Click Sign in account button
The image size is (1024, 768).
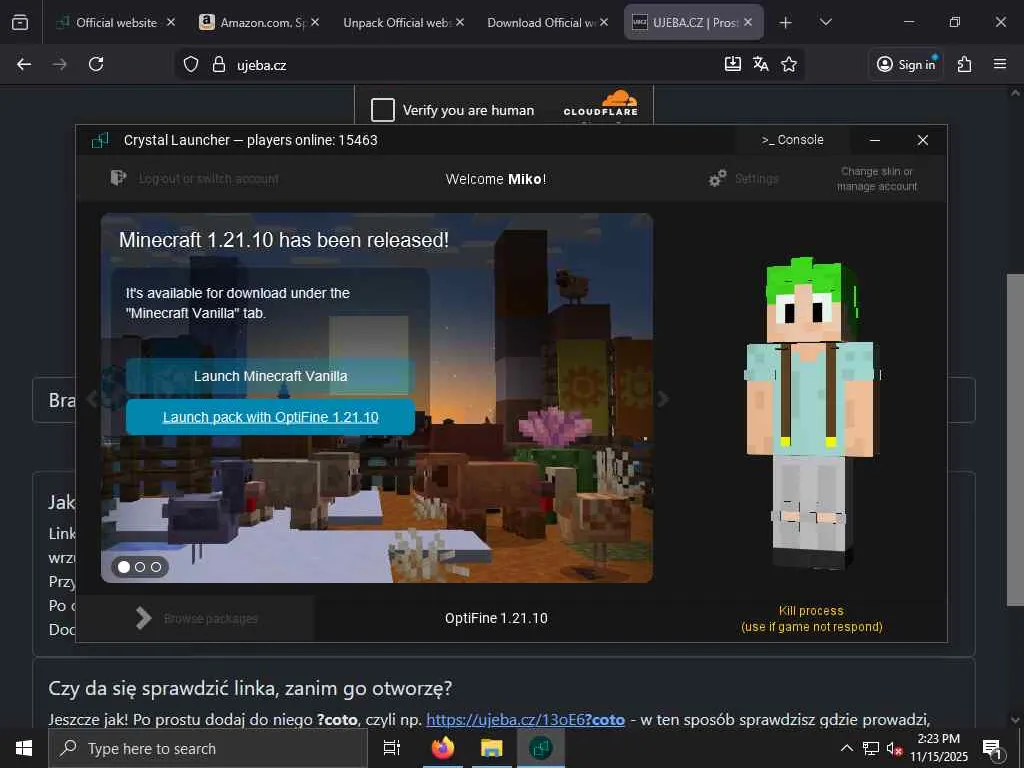tap(906, 64)
